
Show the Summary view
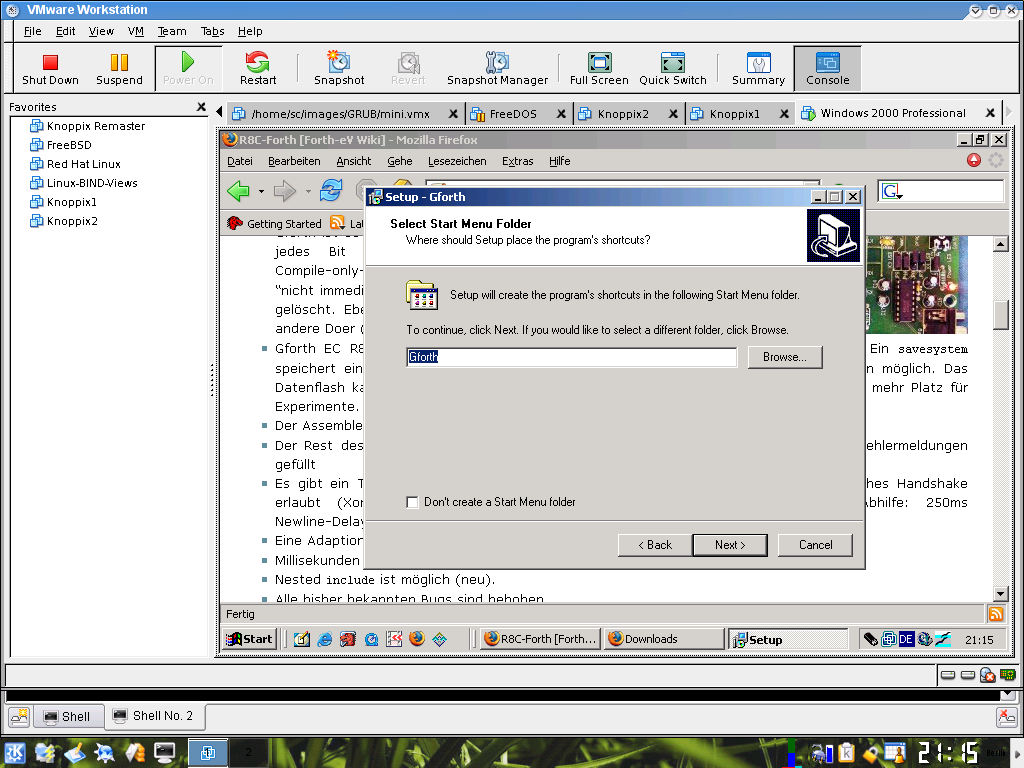click(758, 69)
